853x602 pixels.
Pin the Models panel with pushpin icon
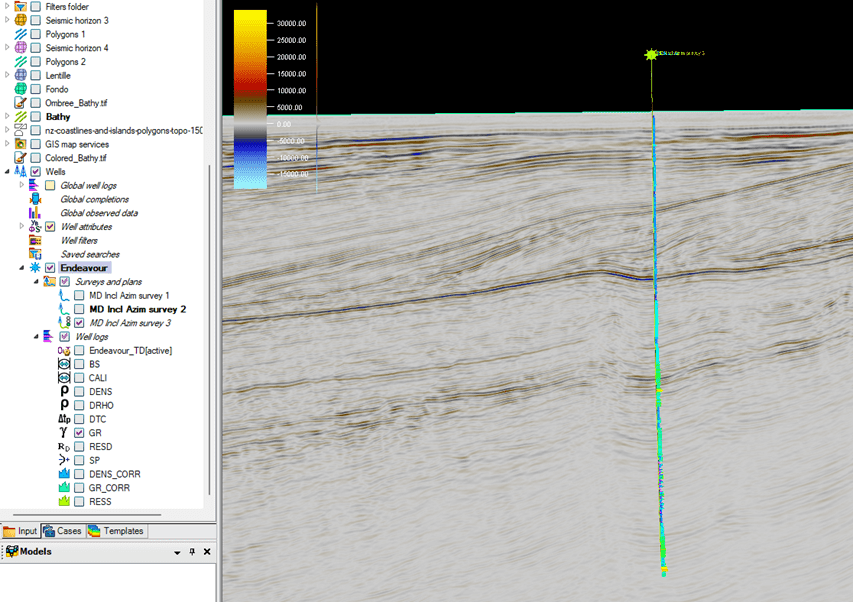click(192, 552)
